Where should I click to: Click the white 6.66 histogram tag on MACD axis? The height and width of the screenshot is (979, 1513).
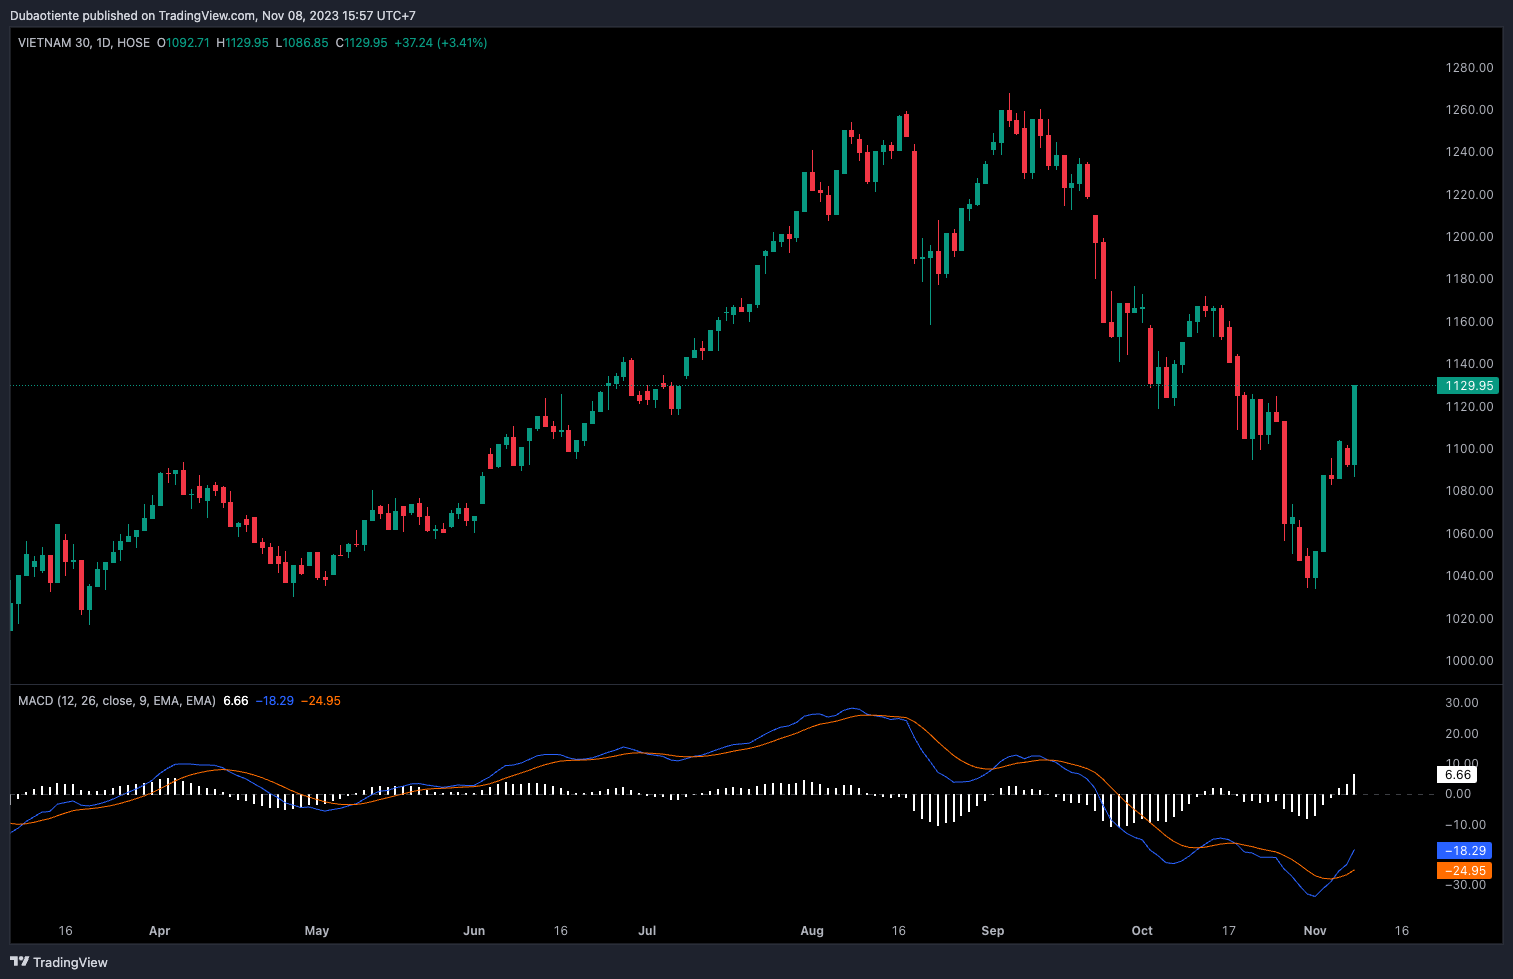[x=1457, y=775]
